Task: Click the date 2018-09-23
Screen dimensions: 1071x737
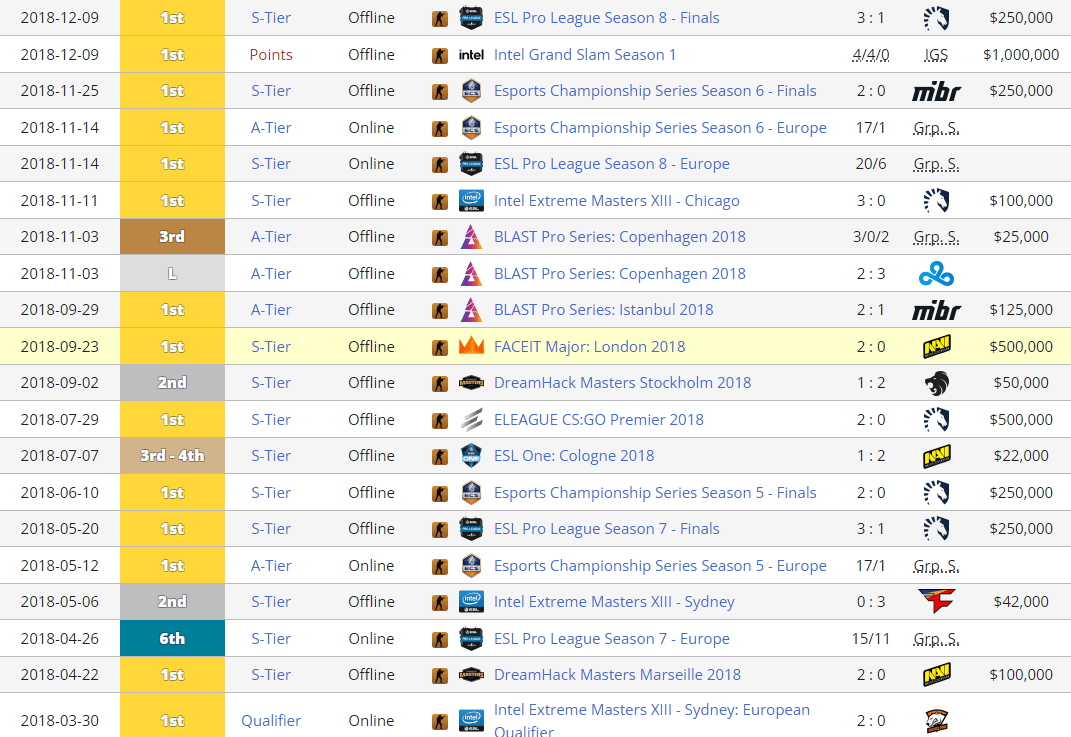Action: (59, 346)
